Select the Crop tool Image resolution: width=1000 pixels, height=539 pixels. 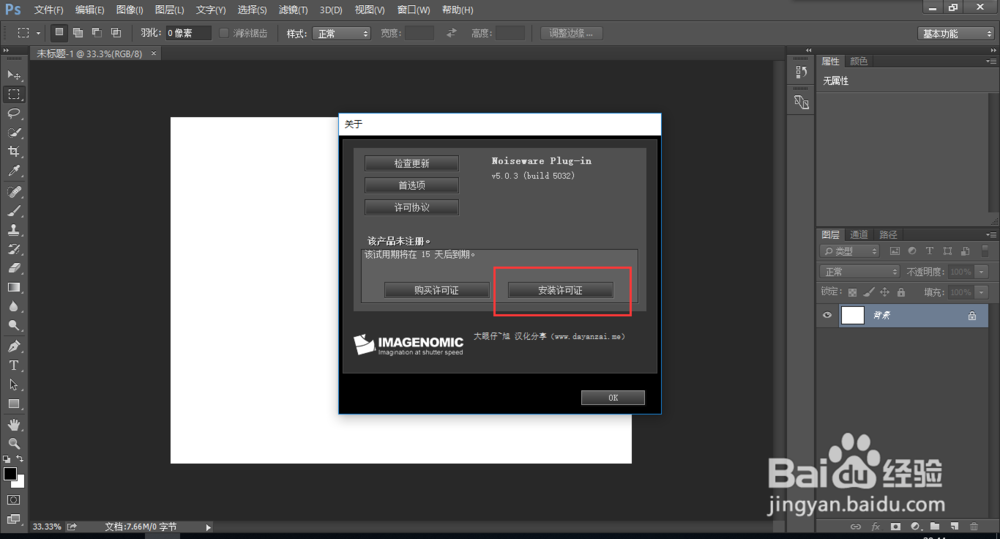[13, 152]
